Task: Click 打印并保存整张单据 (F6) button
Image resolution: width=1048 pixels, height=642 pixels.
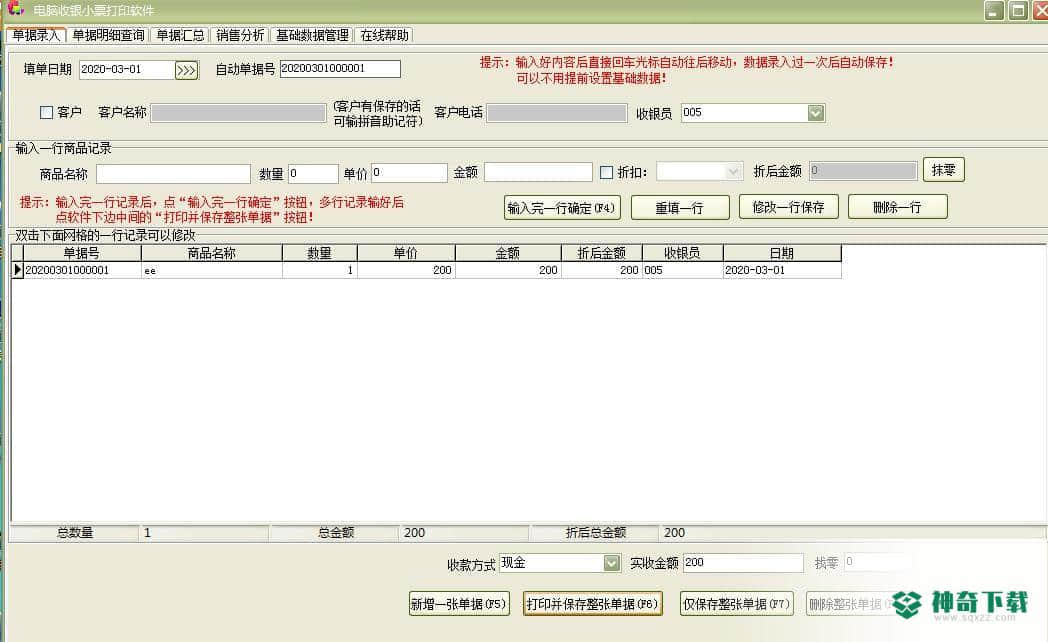Action: click(593, 604)
